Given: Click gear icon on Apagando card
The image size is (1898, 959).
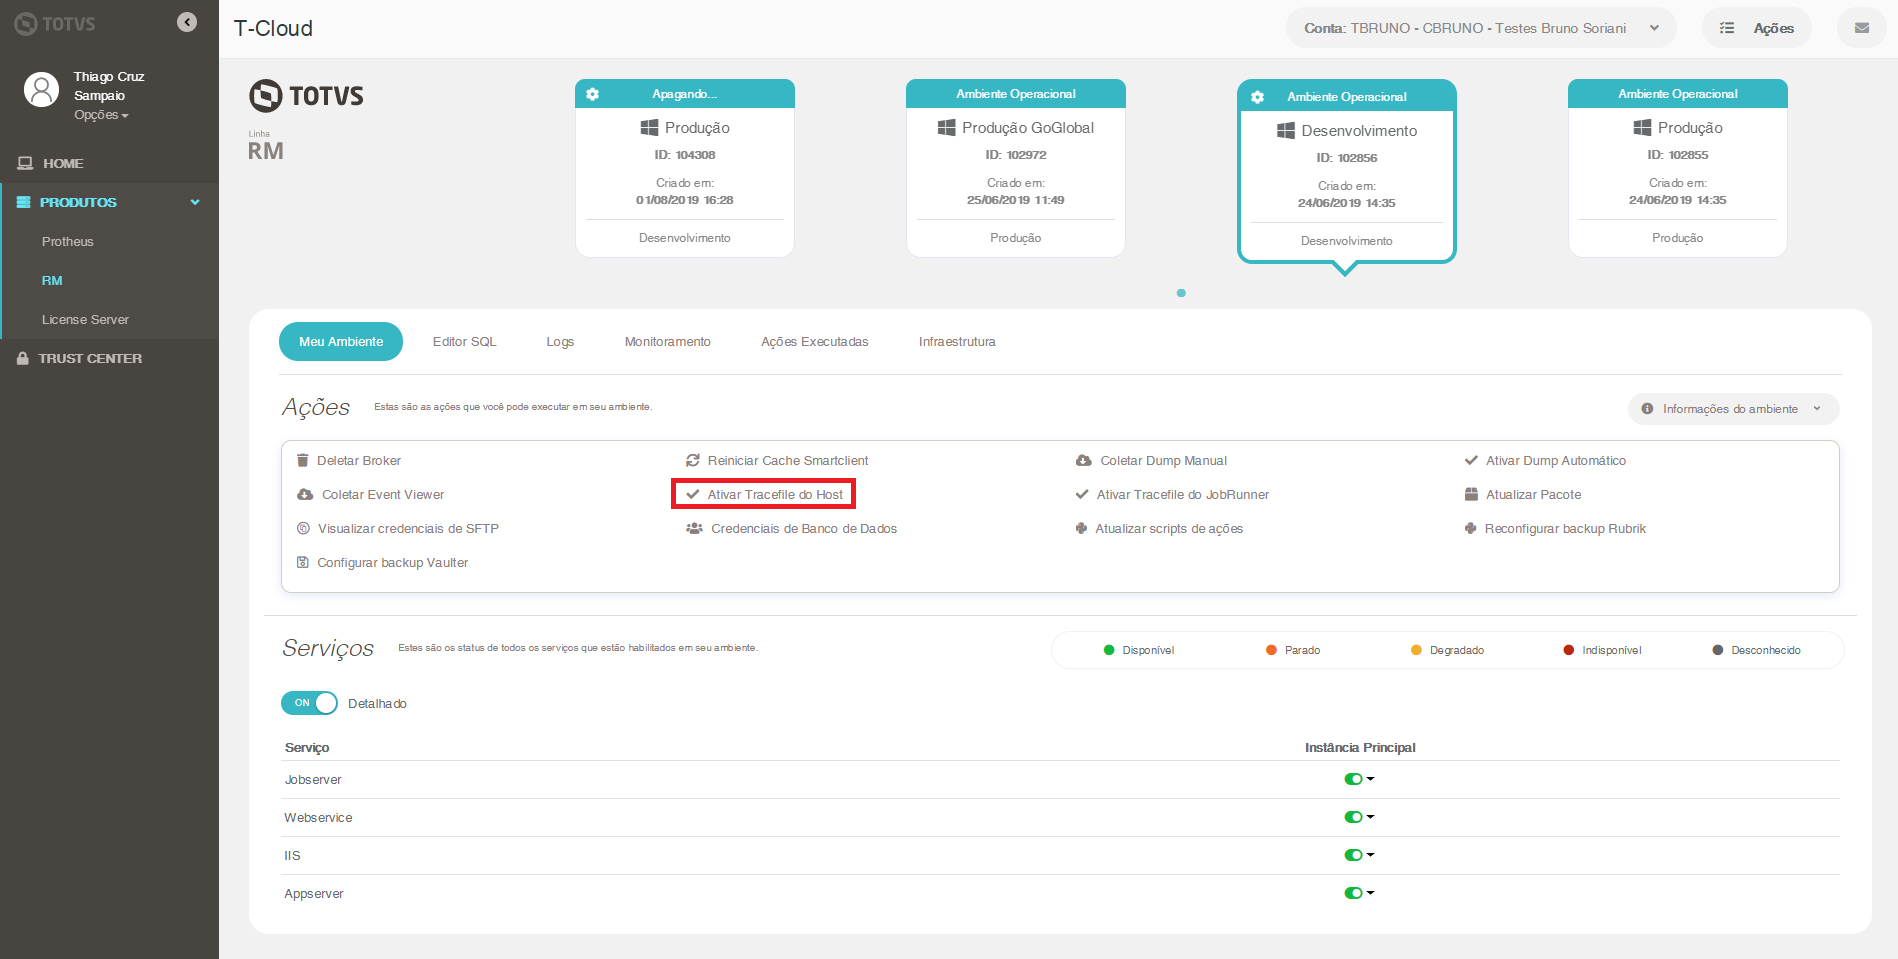Looking at the screenshot, I should (x=592, y=94).
